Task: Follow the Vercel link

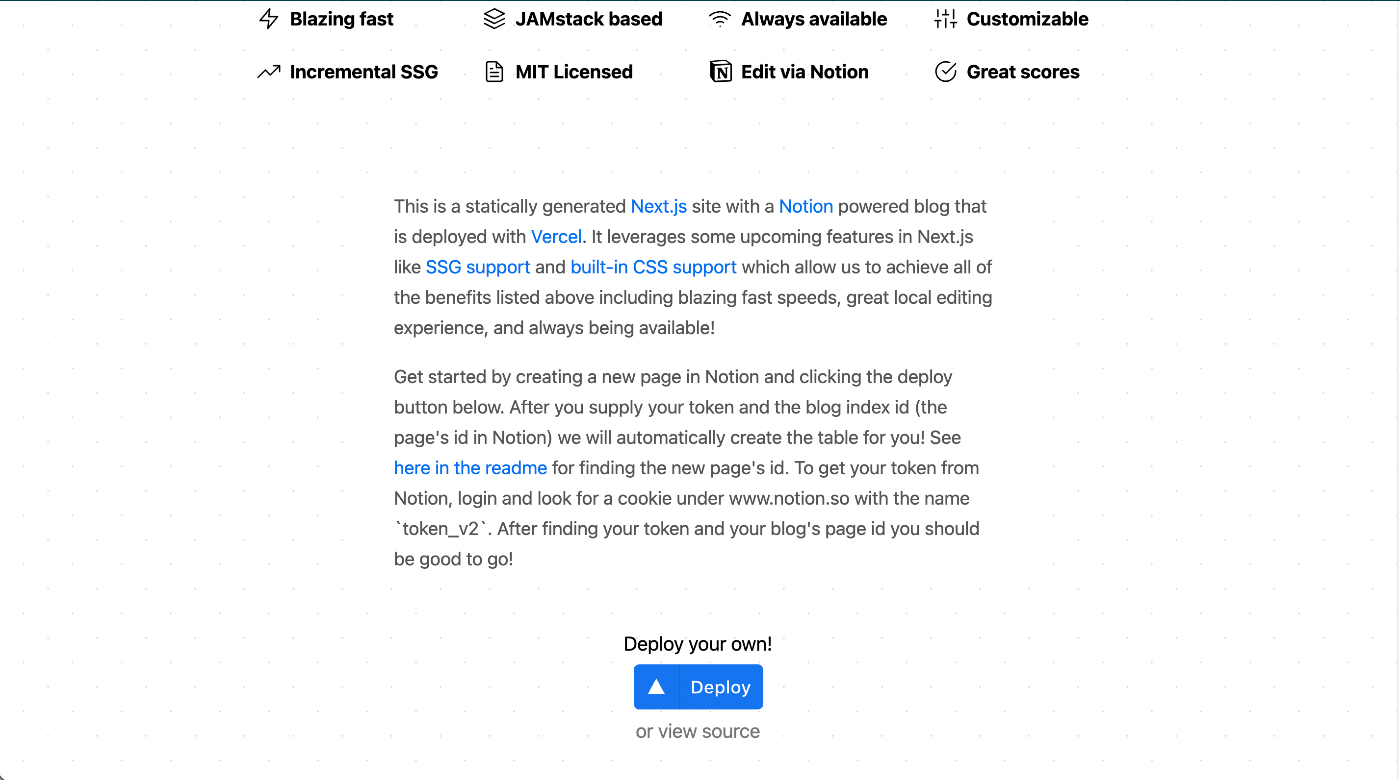Action: 556,237
